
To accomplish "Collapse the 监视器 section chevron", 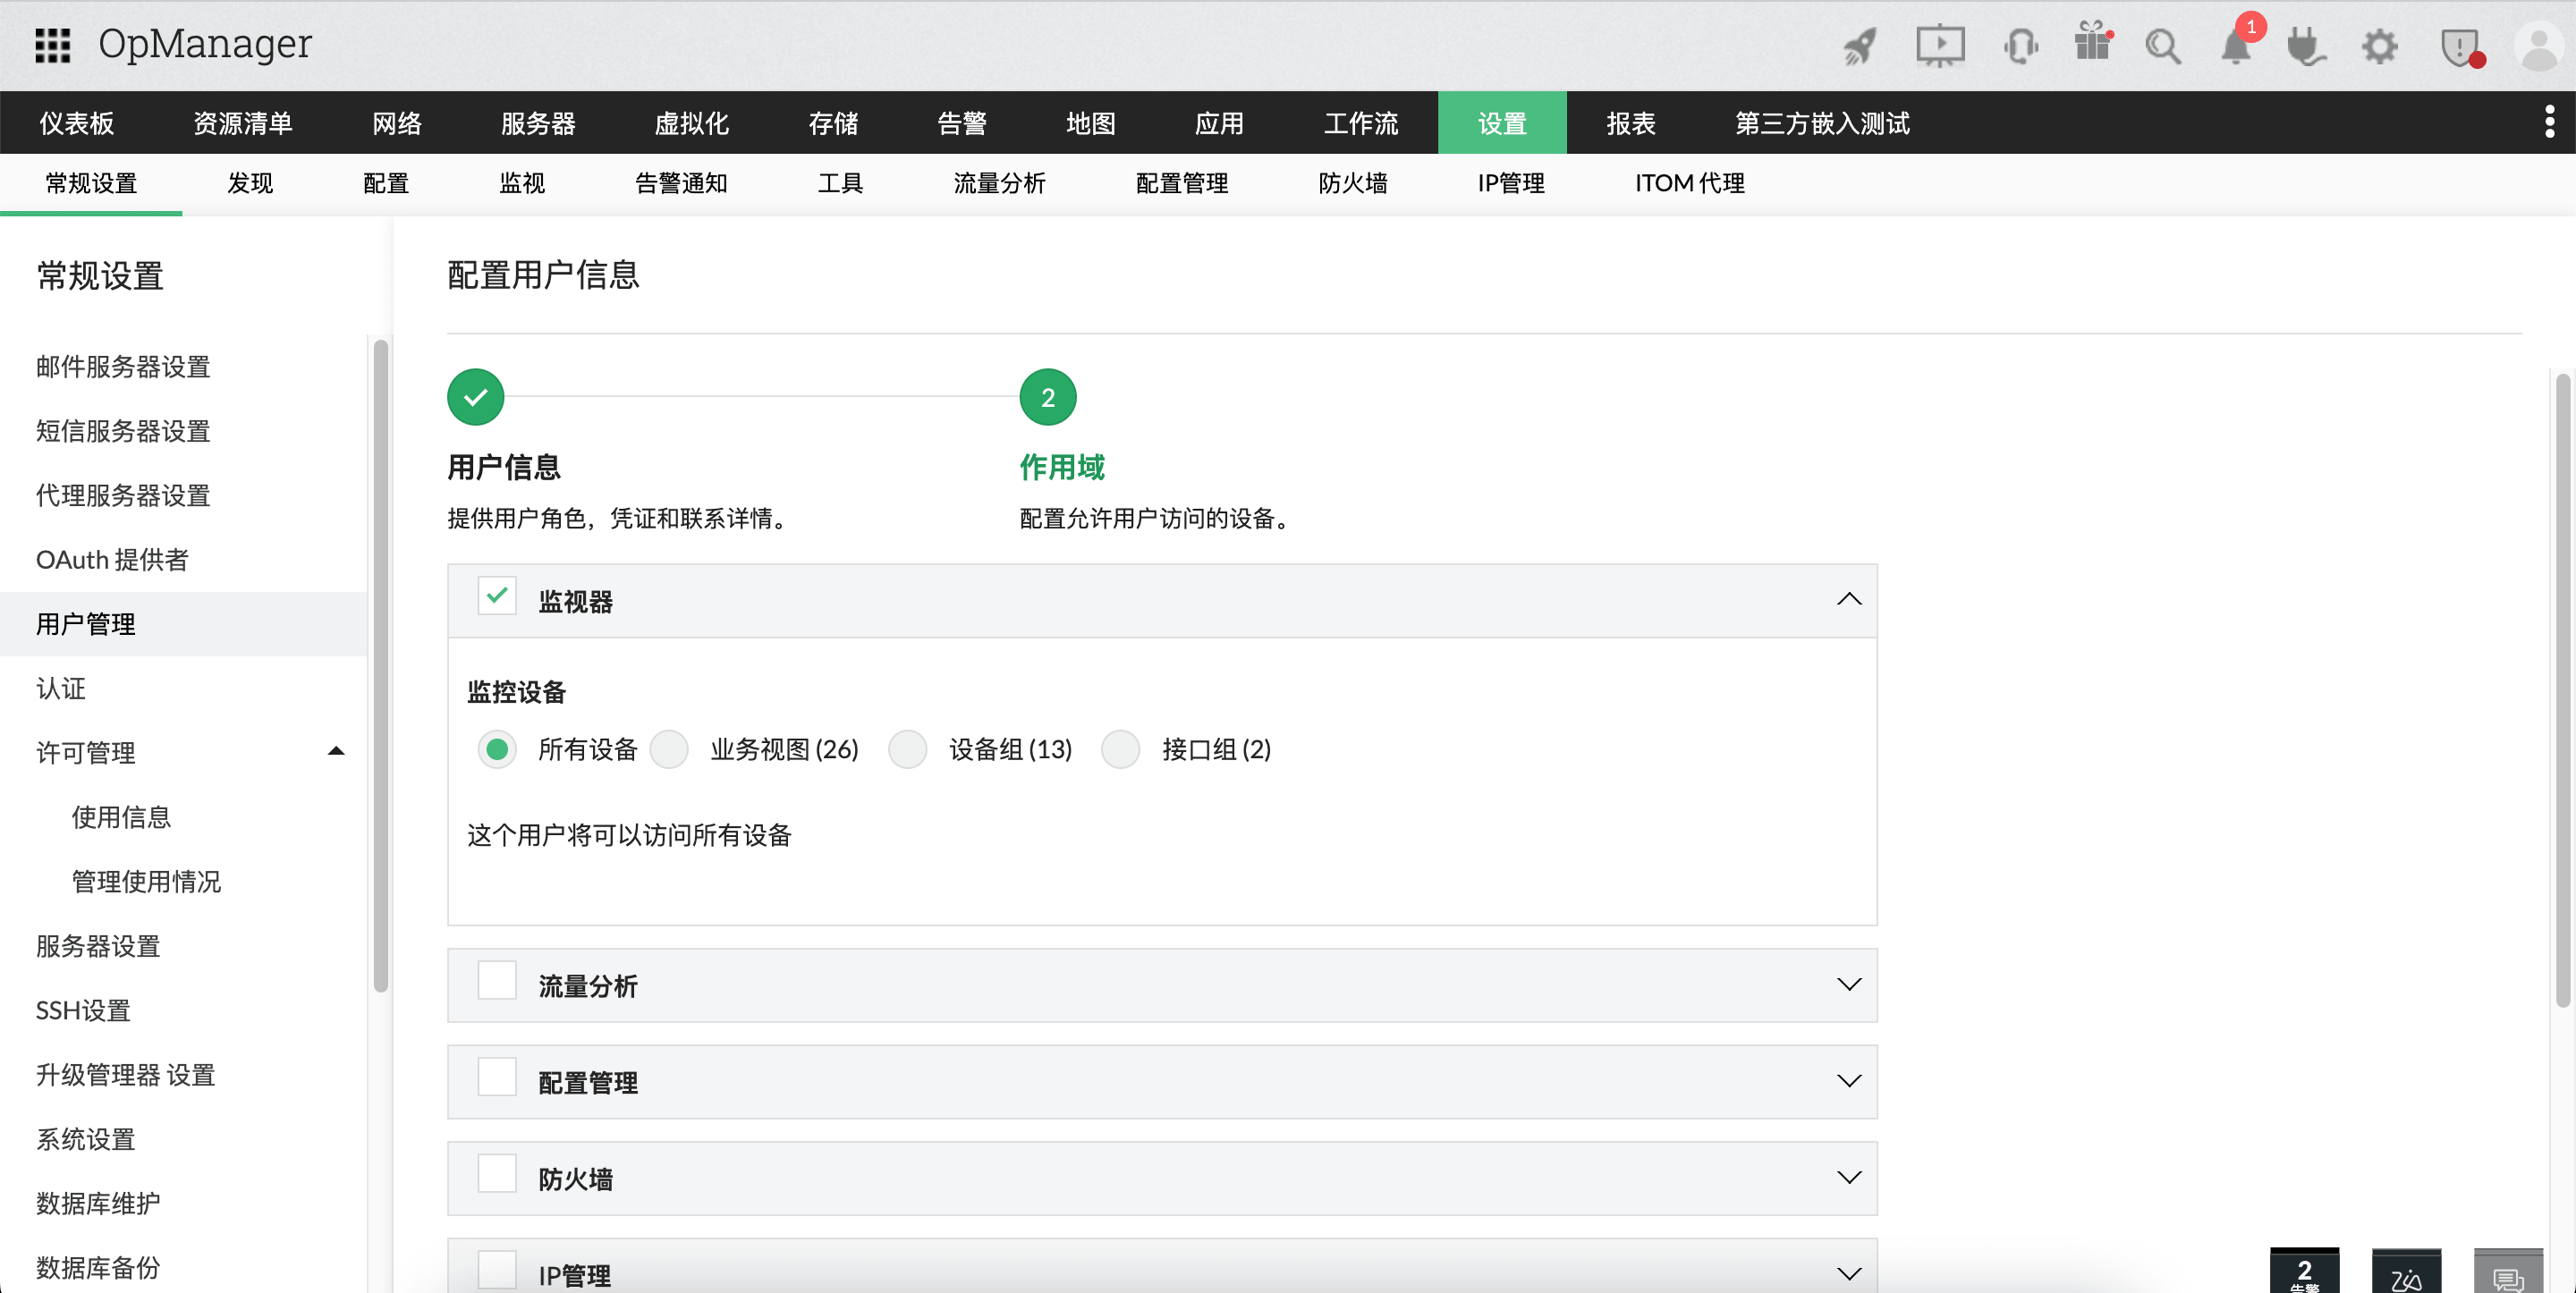I will [x=1848, y=599].
